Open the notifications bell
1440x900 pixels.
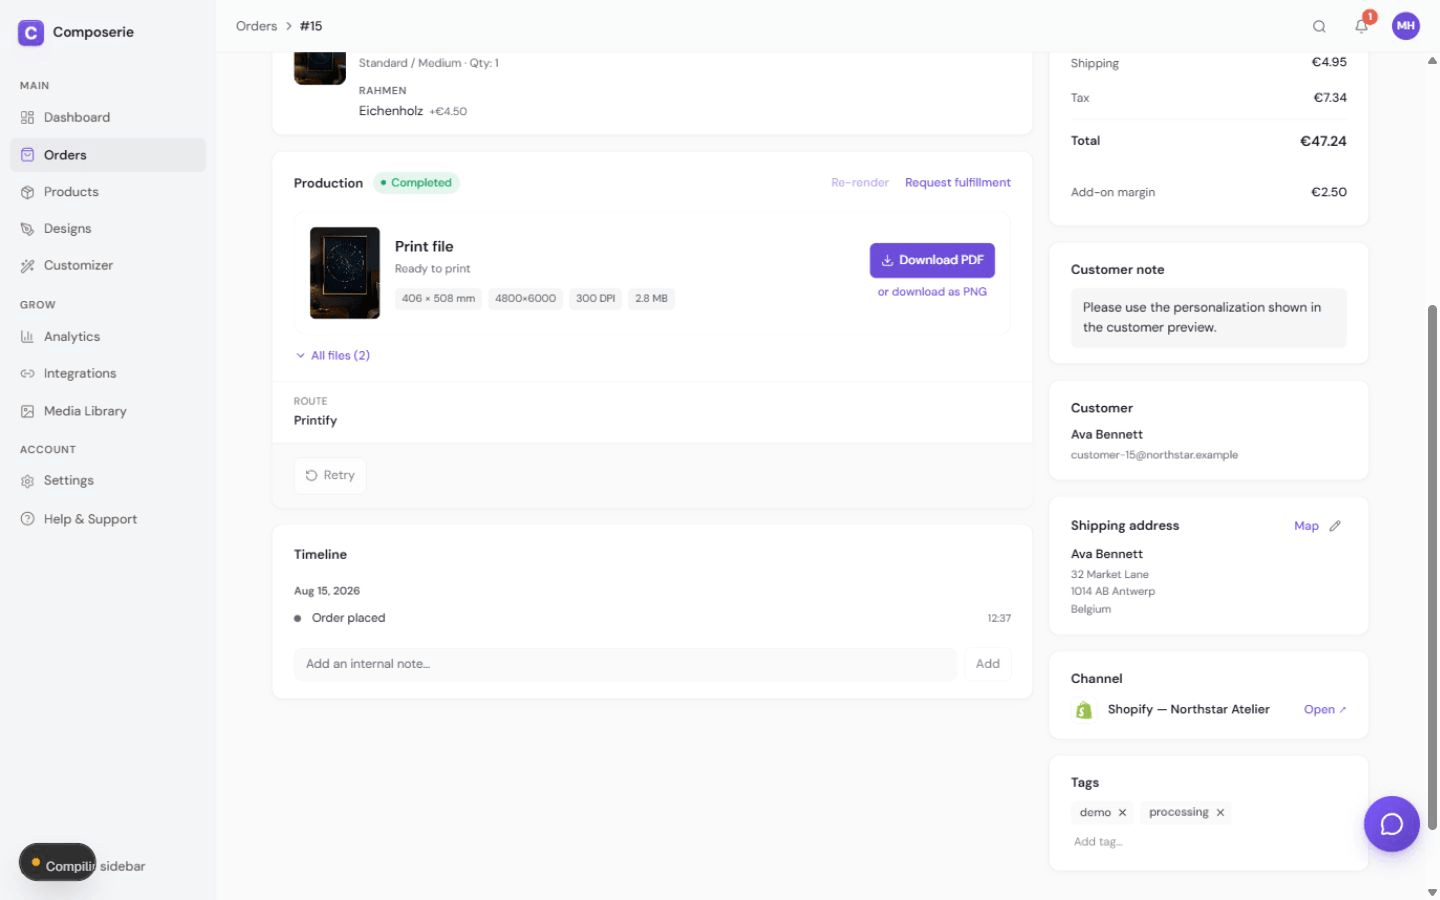click(1361, 26)
